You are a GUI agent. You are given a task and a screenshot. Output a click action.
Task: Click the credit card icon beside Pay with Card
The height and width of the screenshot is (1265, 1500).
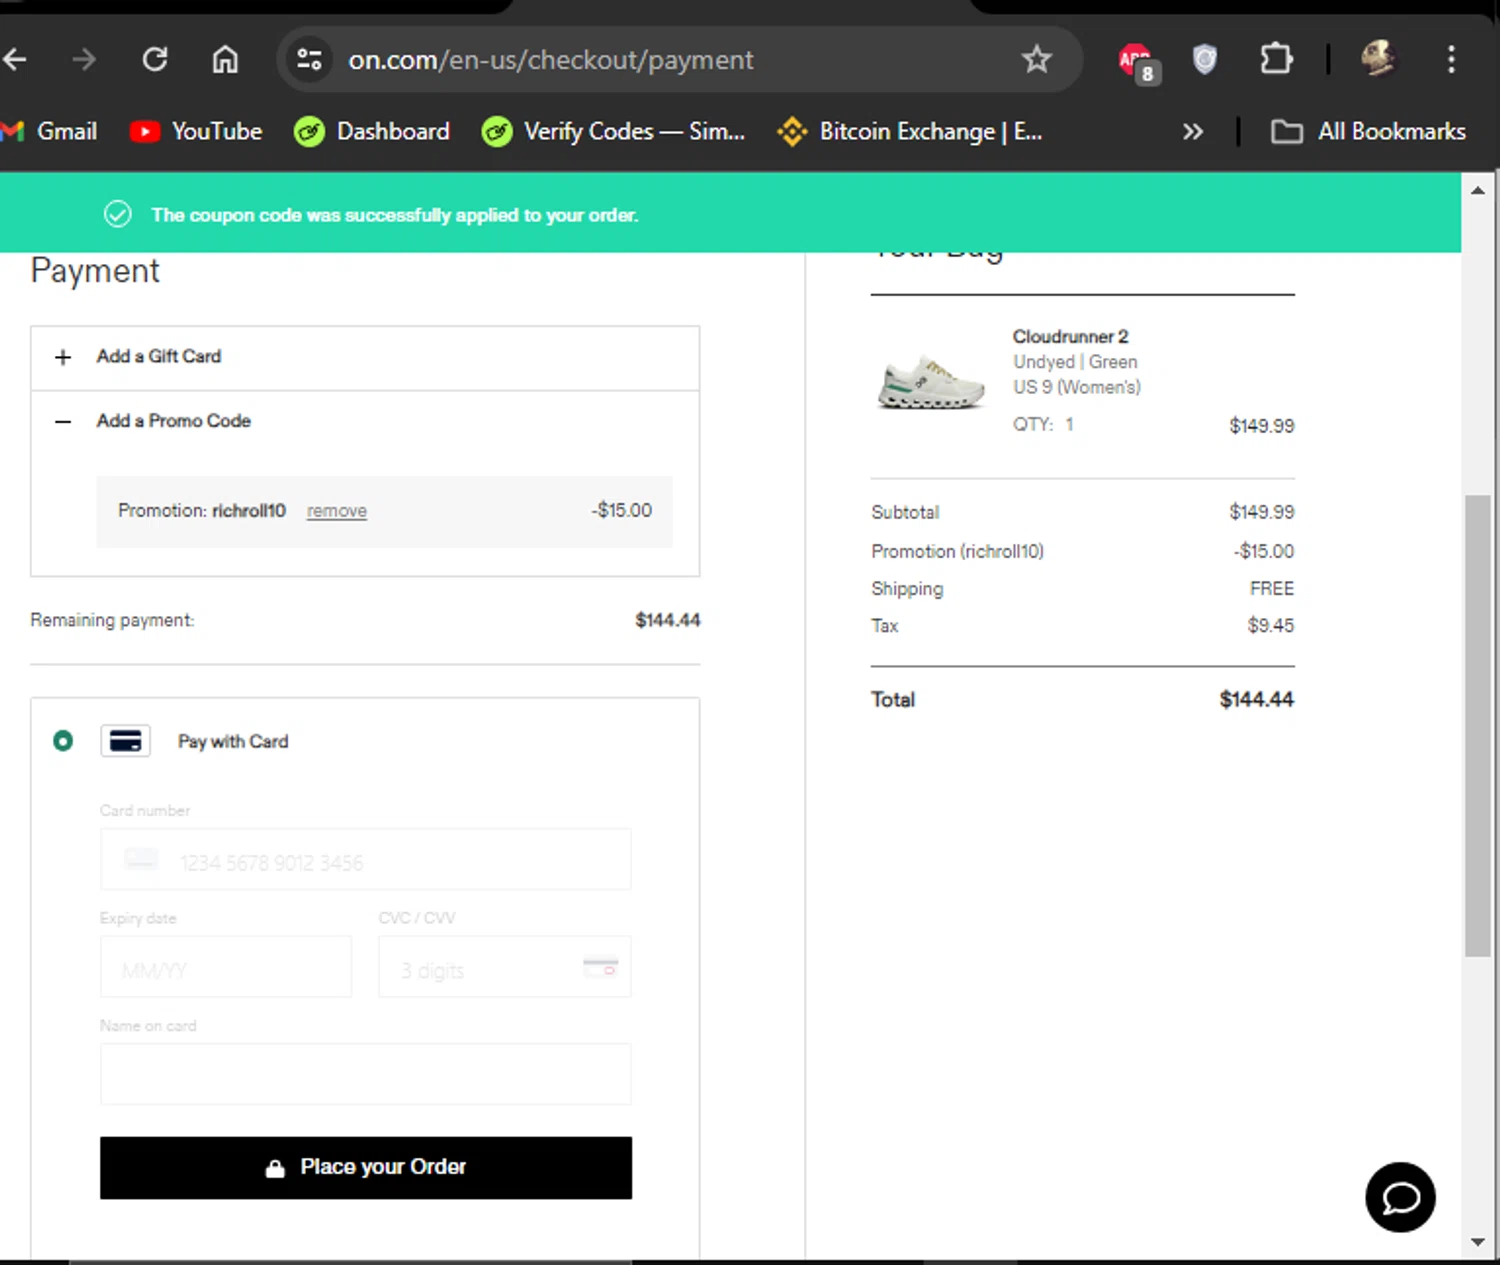tap(125, 741)
